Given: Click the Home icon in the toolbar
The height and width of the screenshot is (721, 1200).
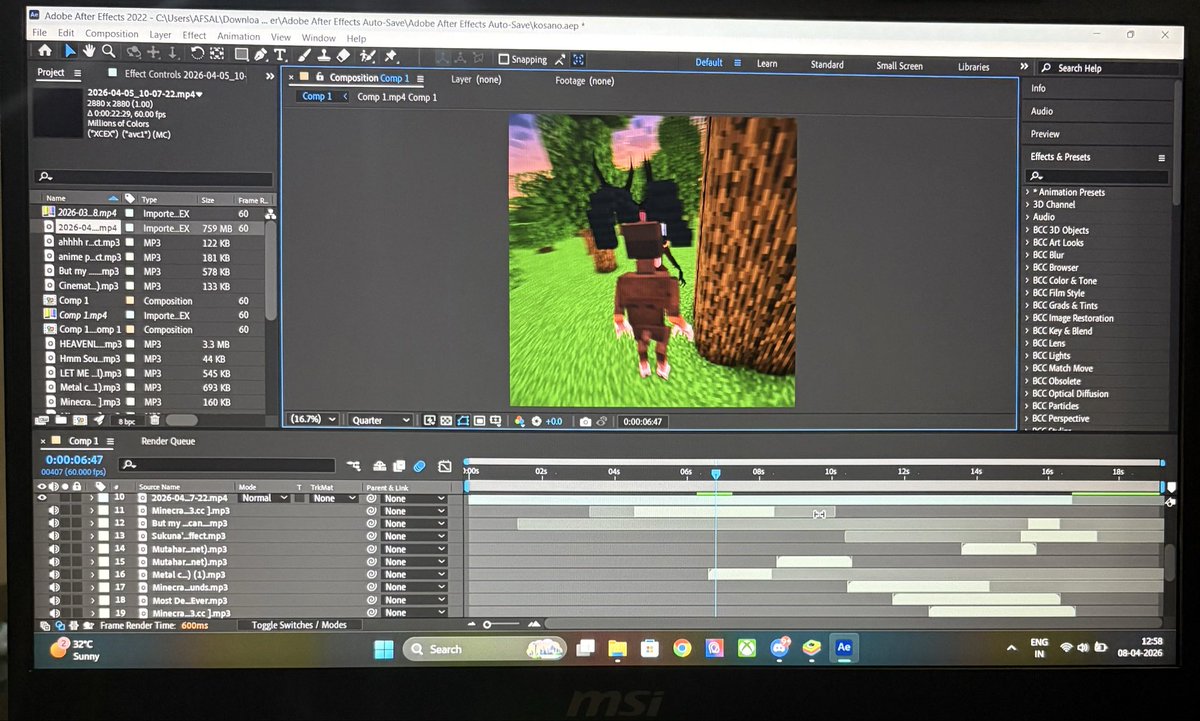Looking at the screenshot, I should click(x=44, y=52).
